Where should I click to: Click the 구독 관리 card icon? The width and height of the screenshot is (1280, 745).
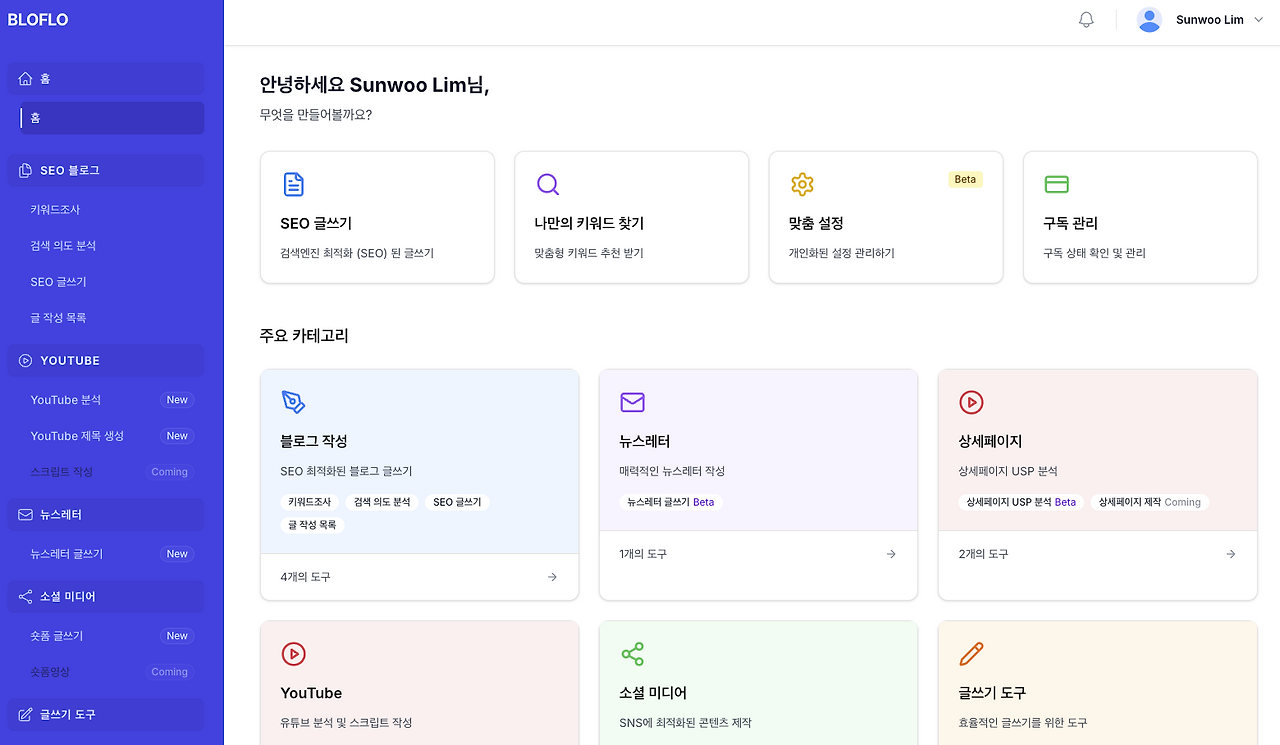click(x=1056, y=184)
